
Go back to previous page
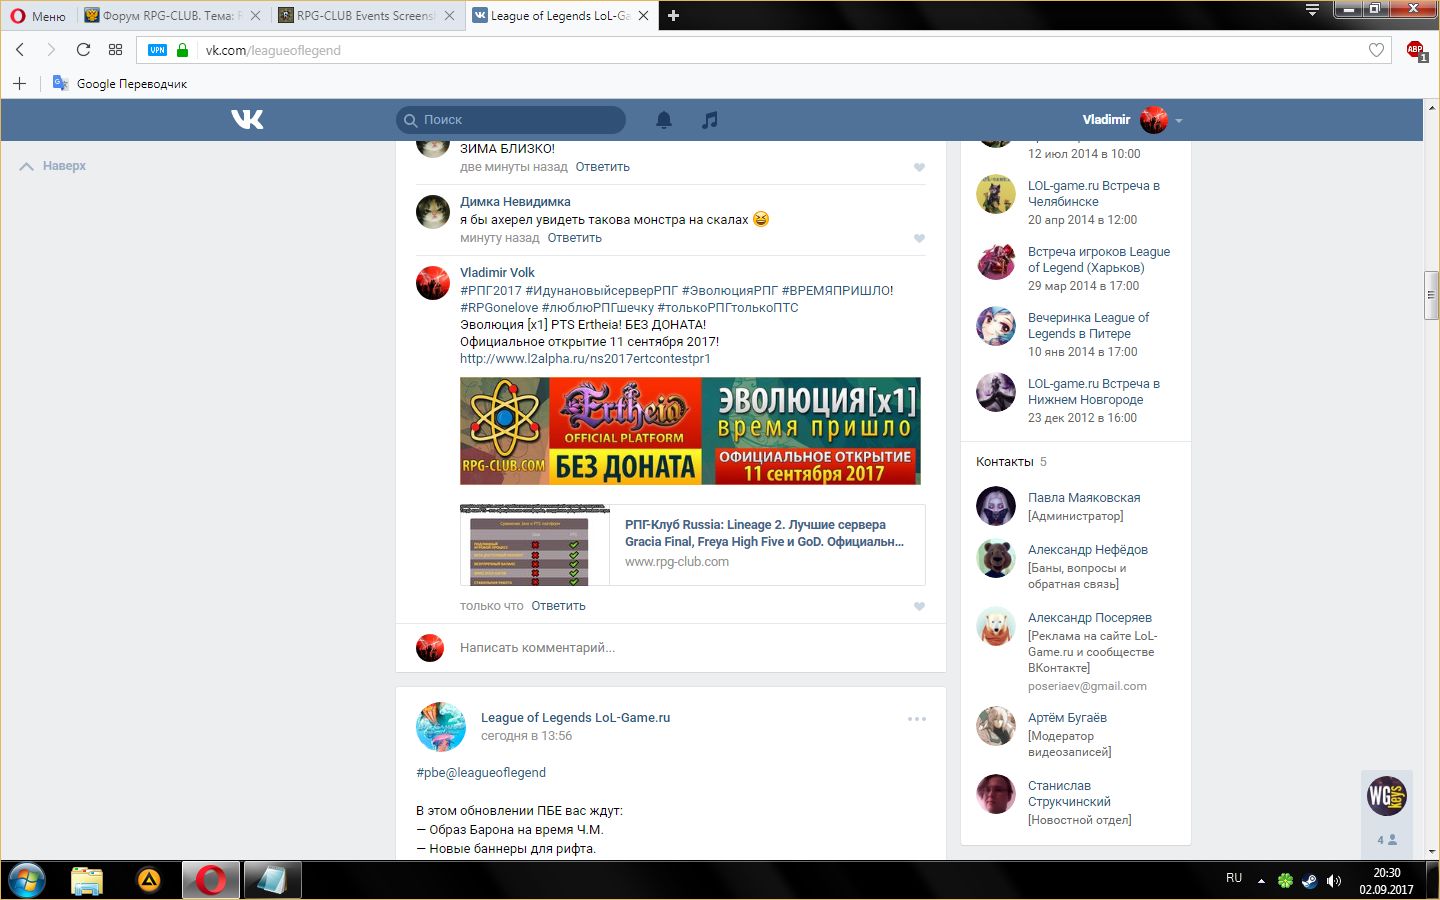[x=20, y=50]
